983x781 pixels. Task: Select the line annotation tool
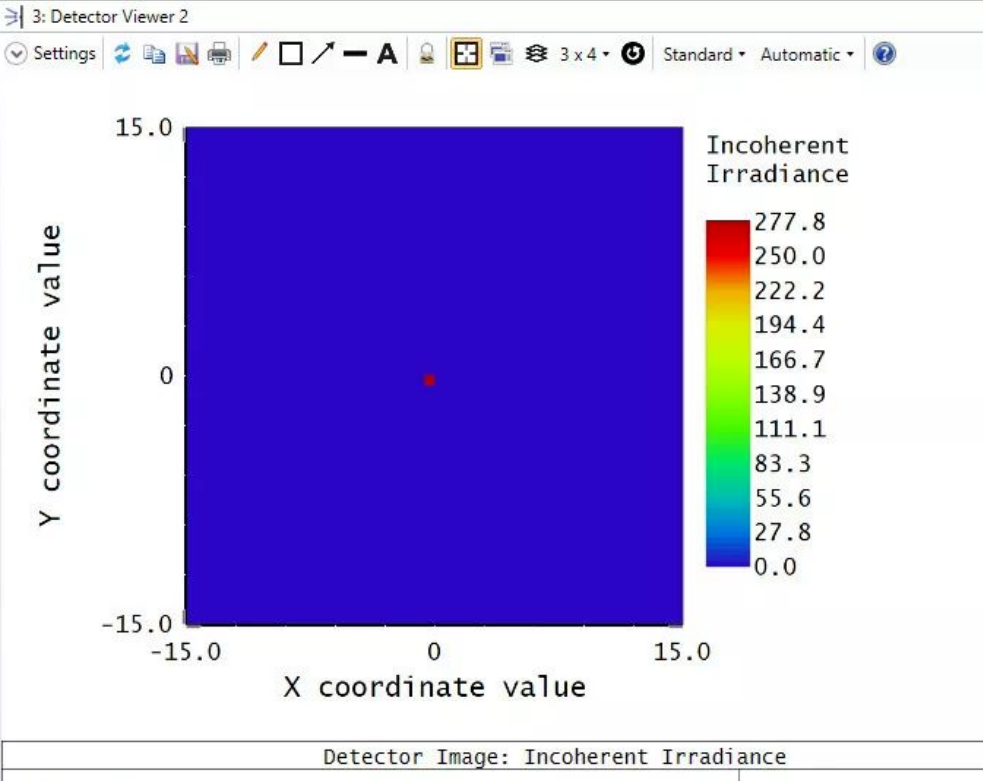[x=355, y=54]
